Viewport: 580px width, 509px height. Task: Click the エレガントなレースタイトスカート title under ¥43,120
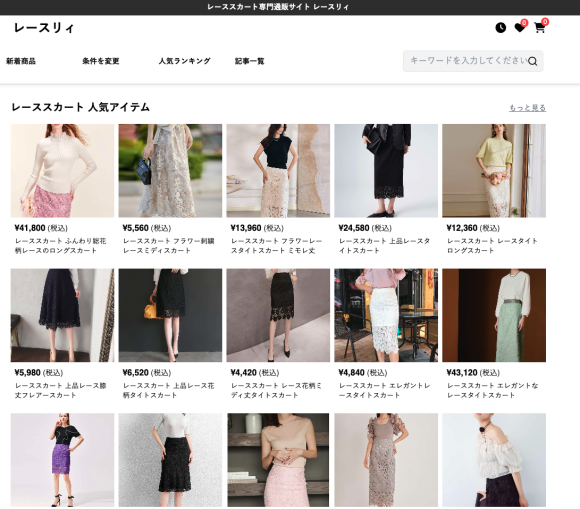(492, 390)
